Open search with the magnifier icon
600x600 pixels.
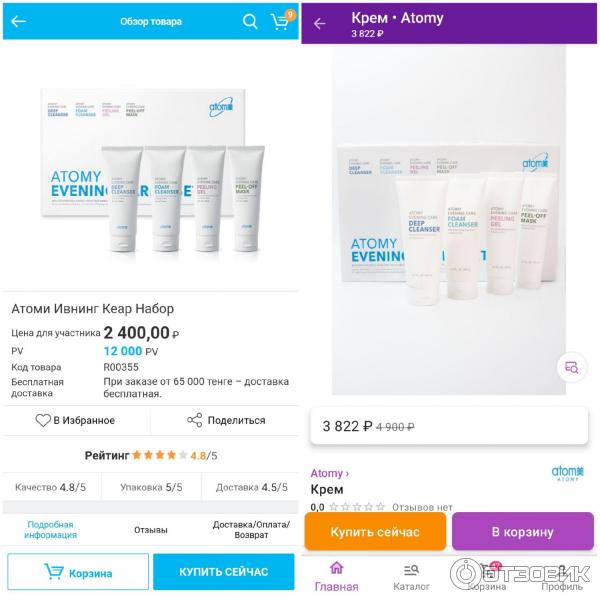(x=250, y=21)
